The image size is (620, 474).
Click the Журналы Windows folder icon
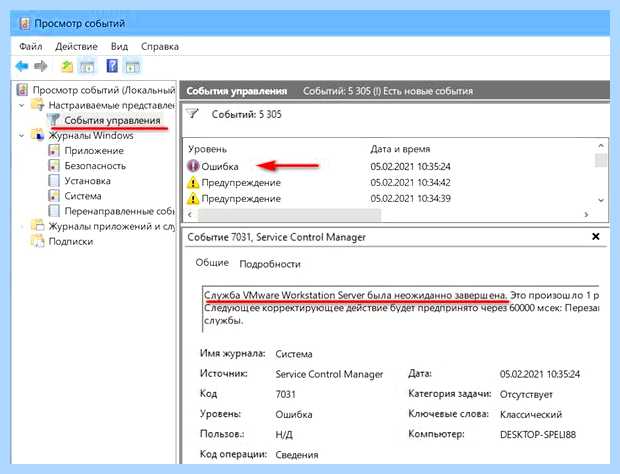click(x=38, y=135)
